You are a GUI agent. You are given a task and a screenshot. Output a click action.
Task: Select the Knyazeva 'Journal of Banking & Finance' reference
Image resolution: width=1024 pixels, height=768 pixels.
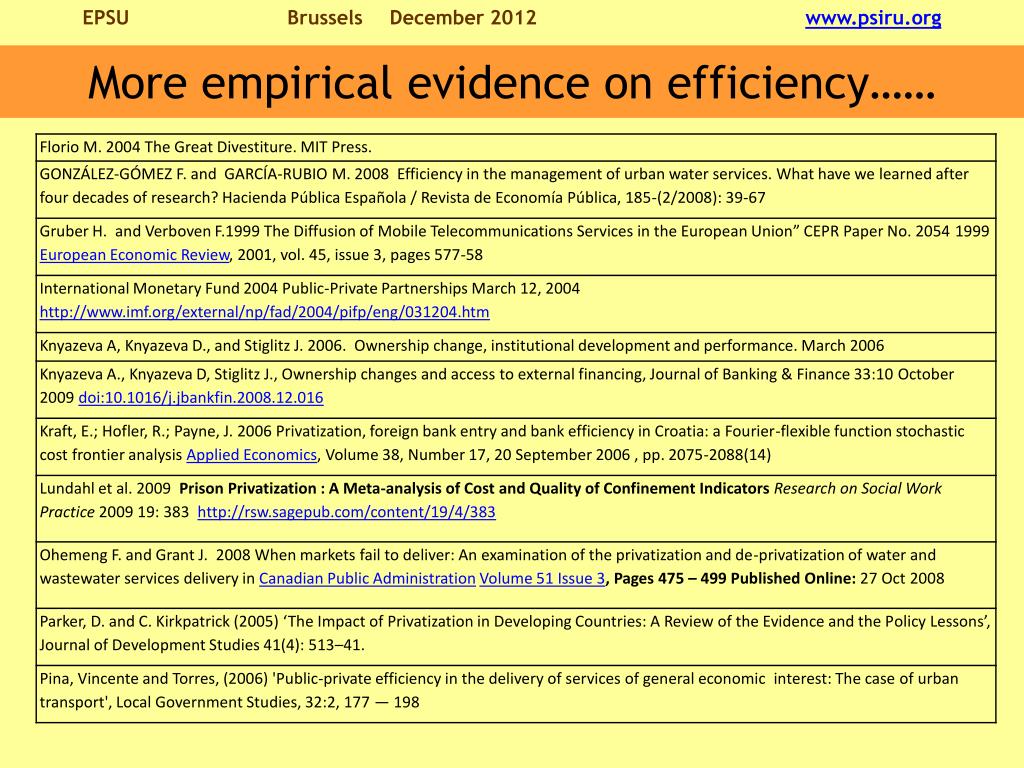click(516, 390)
